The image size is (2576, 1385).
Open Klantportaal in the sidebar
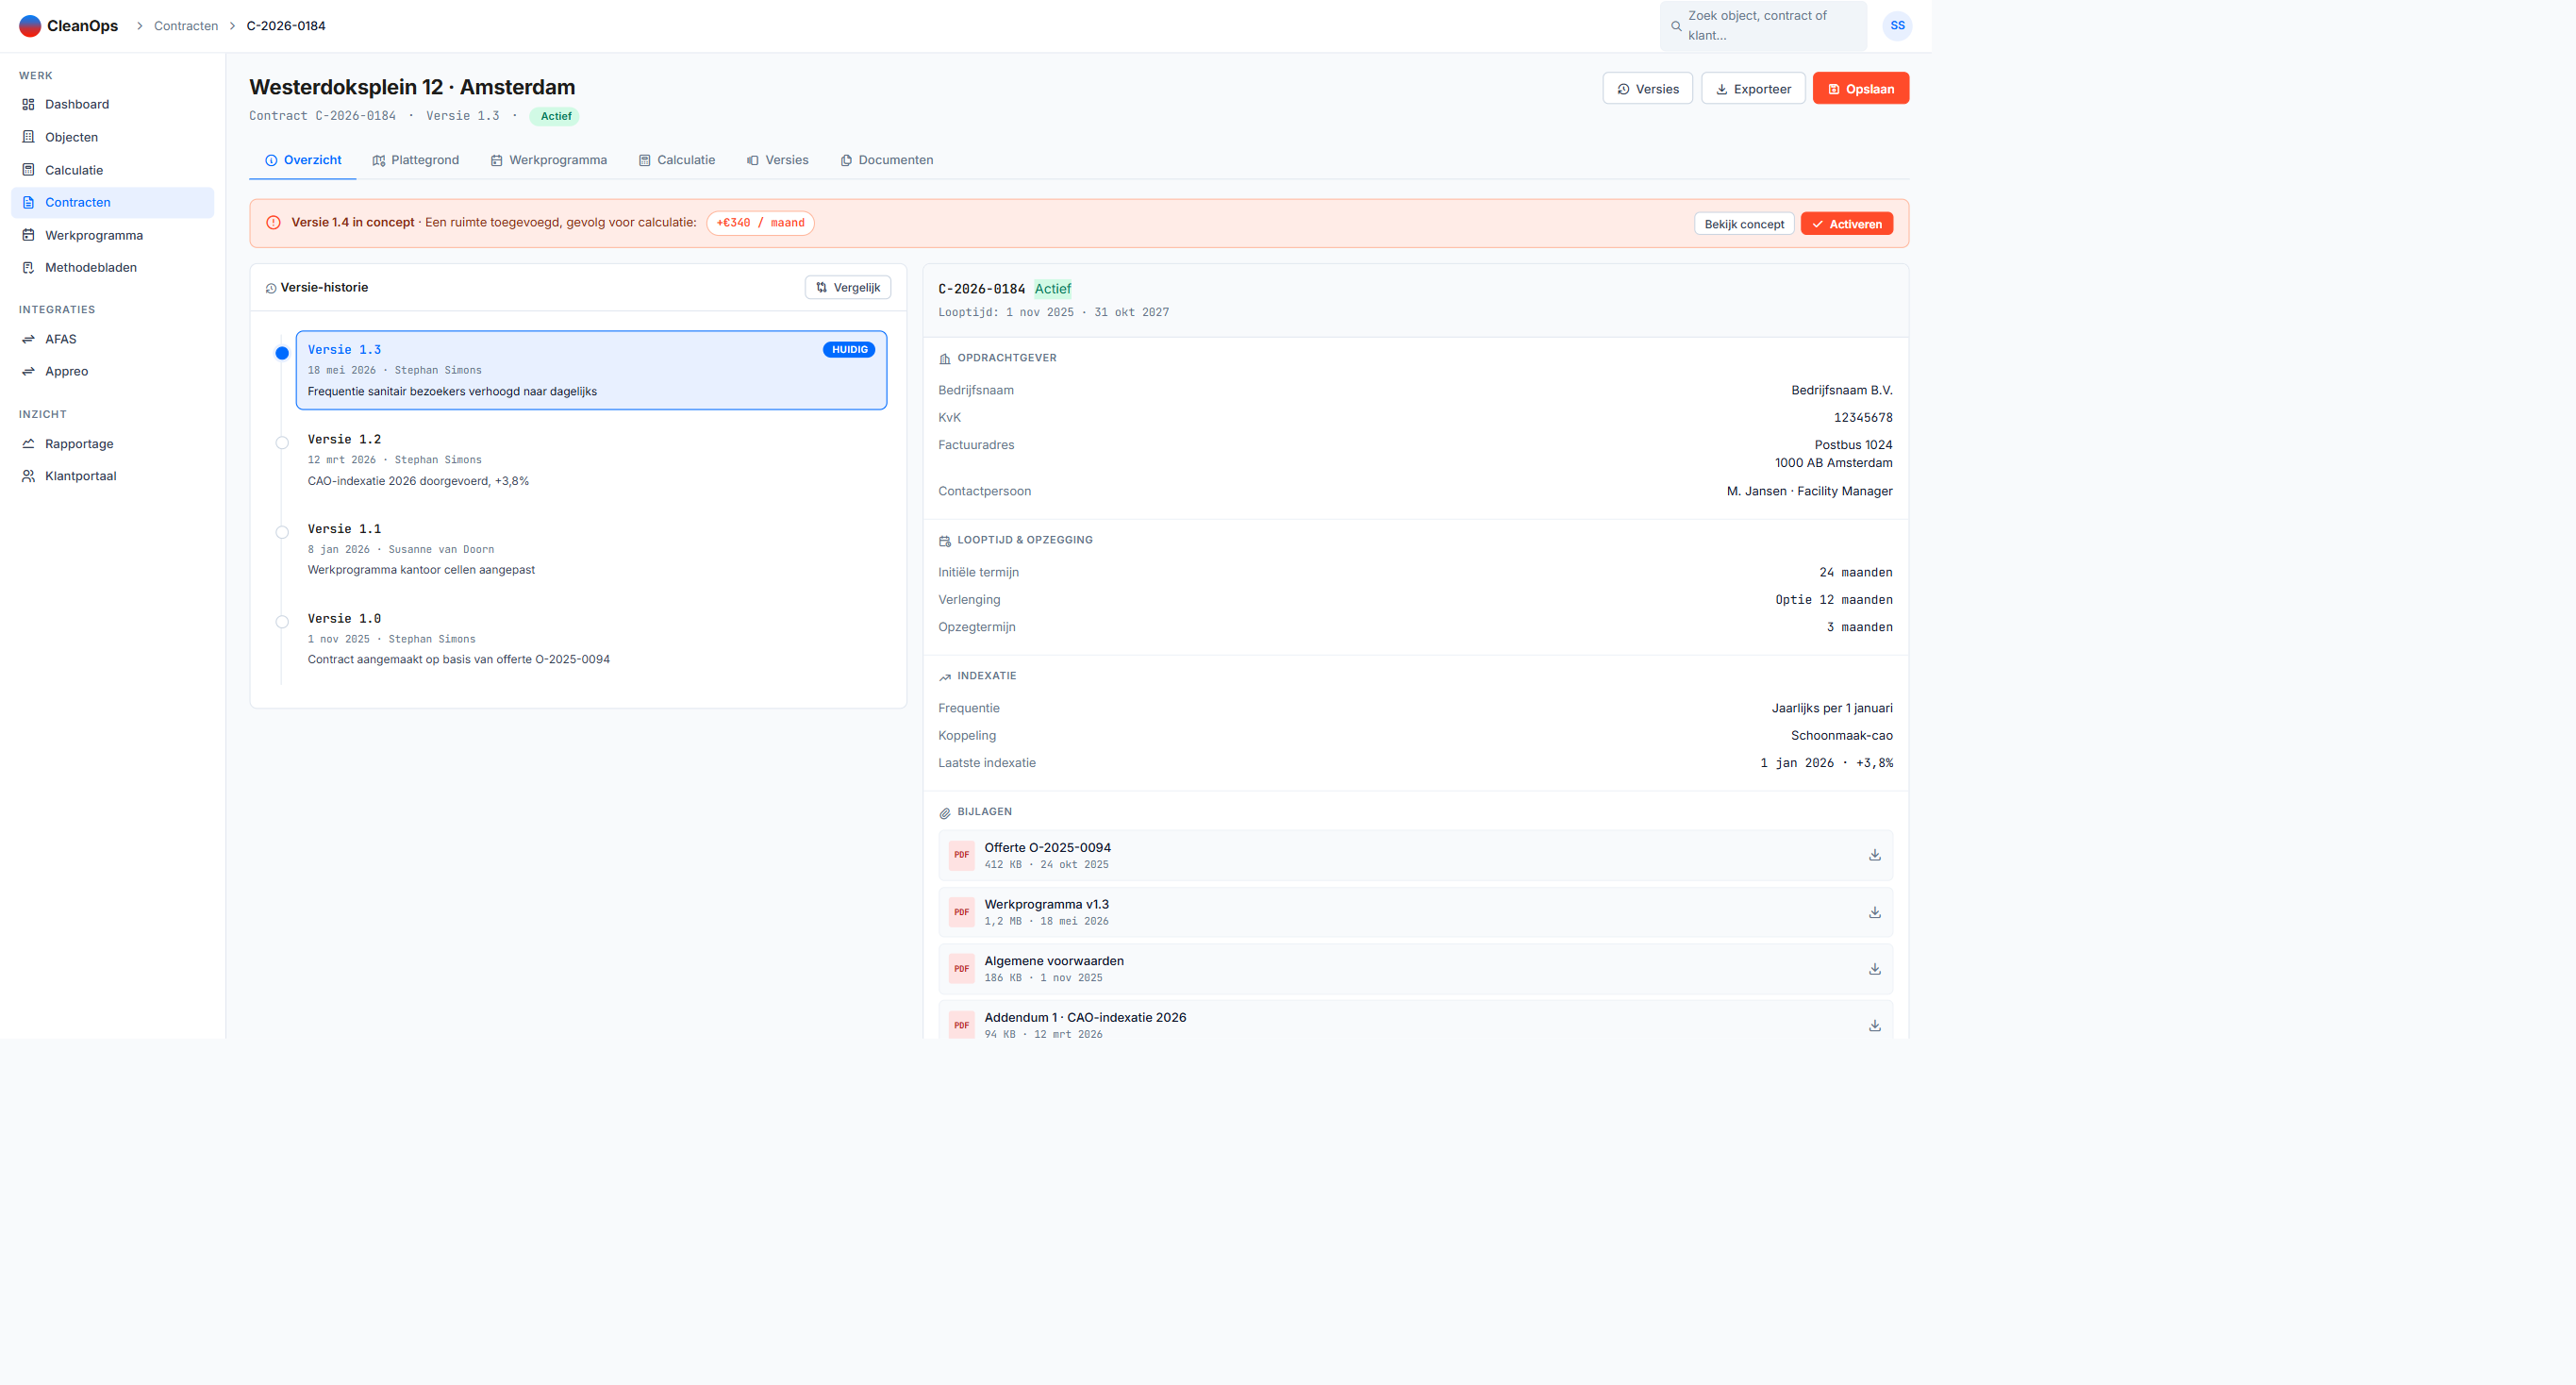pos(112,476)
